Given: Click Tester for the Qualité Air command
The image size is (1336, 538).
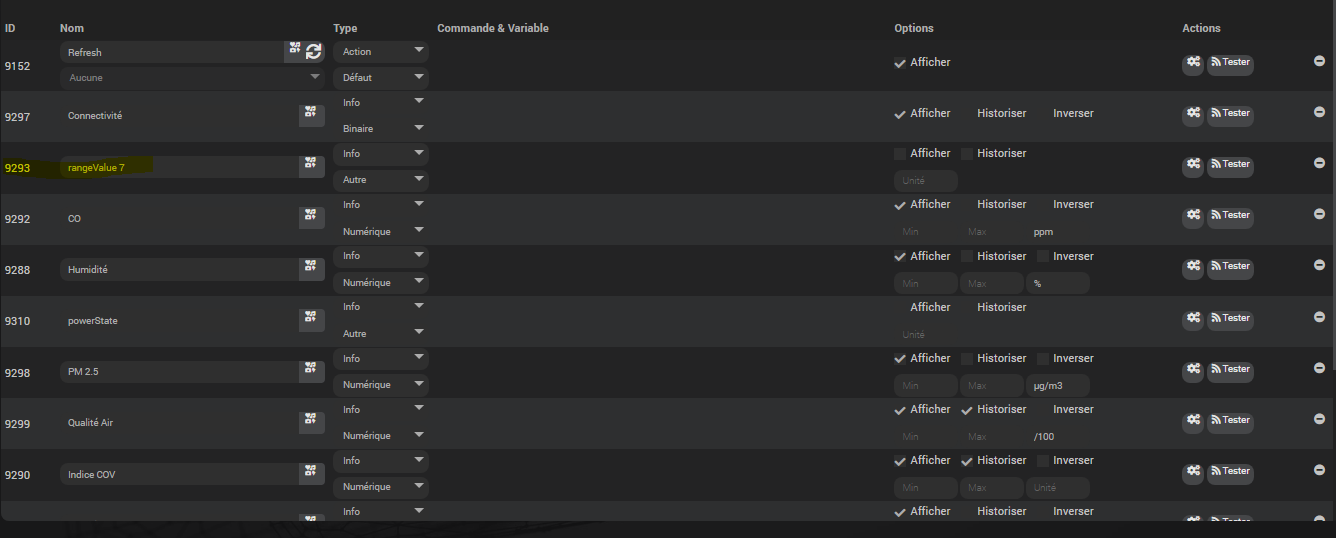Looking at the screenshot, I should 1230,421.
